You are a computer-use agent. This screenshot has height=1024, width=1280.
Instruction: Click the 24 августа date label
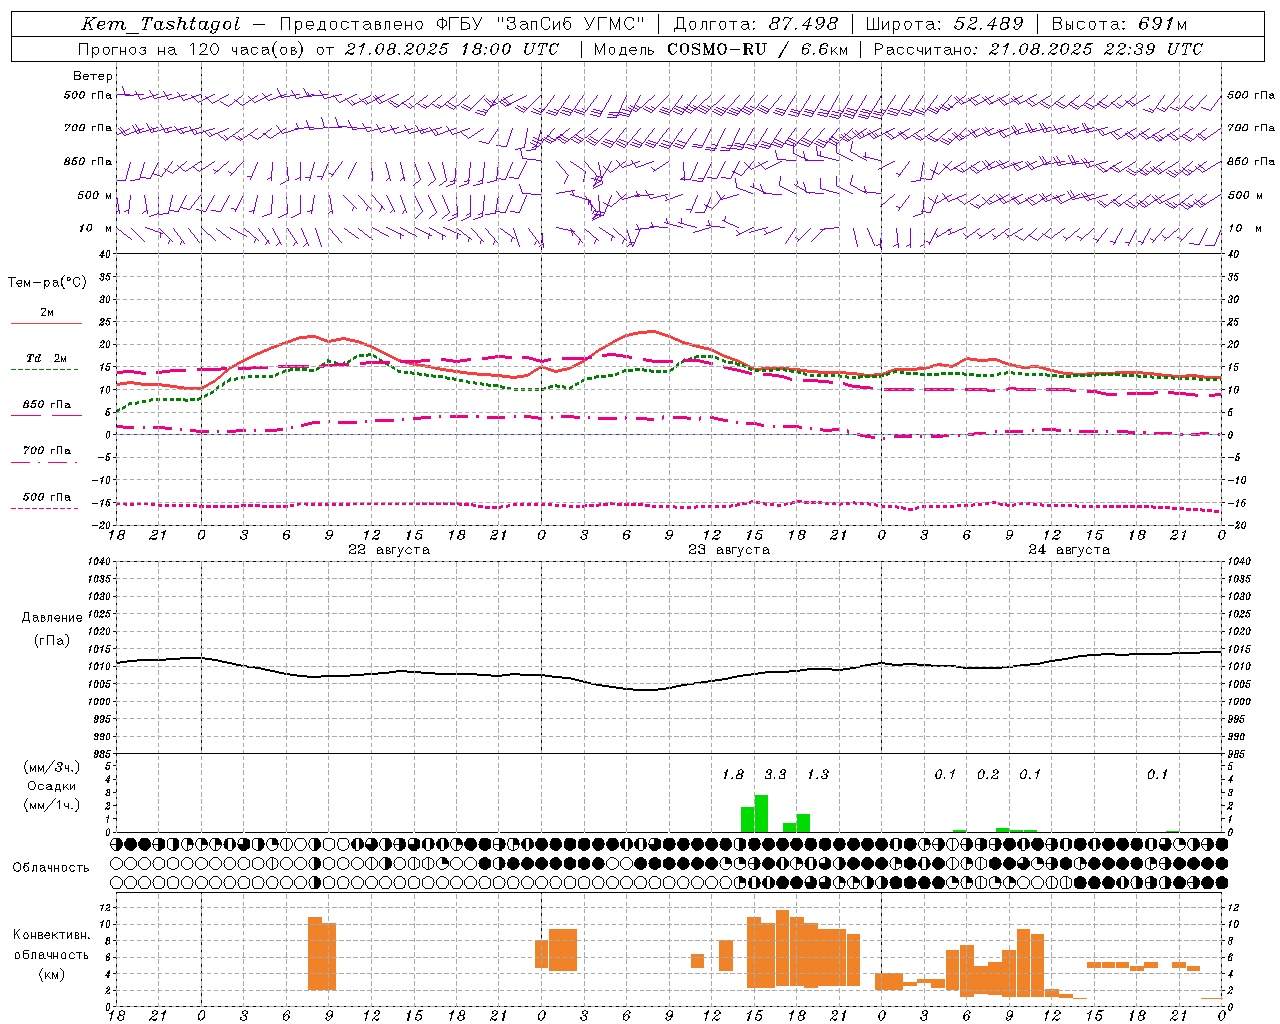(1069, 550)
